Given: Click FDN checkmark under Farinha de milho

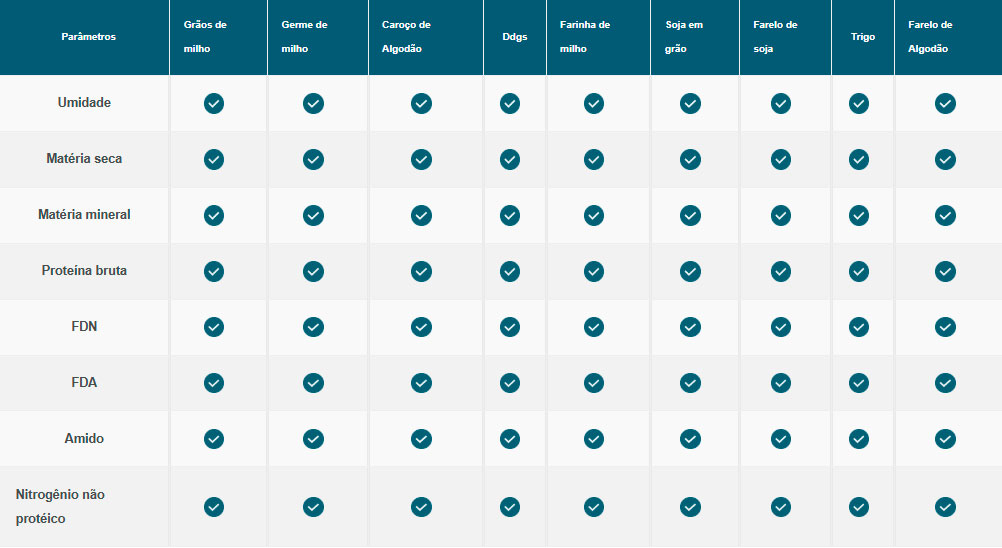Looking at the screenshot, I should [x=594, y=327].
